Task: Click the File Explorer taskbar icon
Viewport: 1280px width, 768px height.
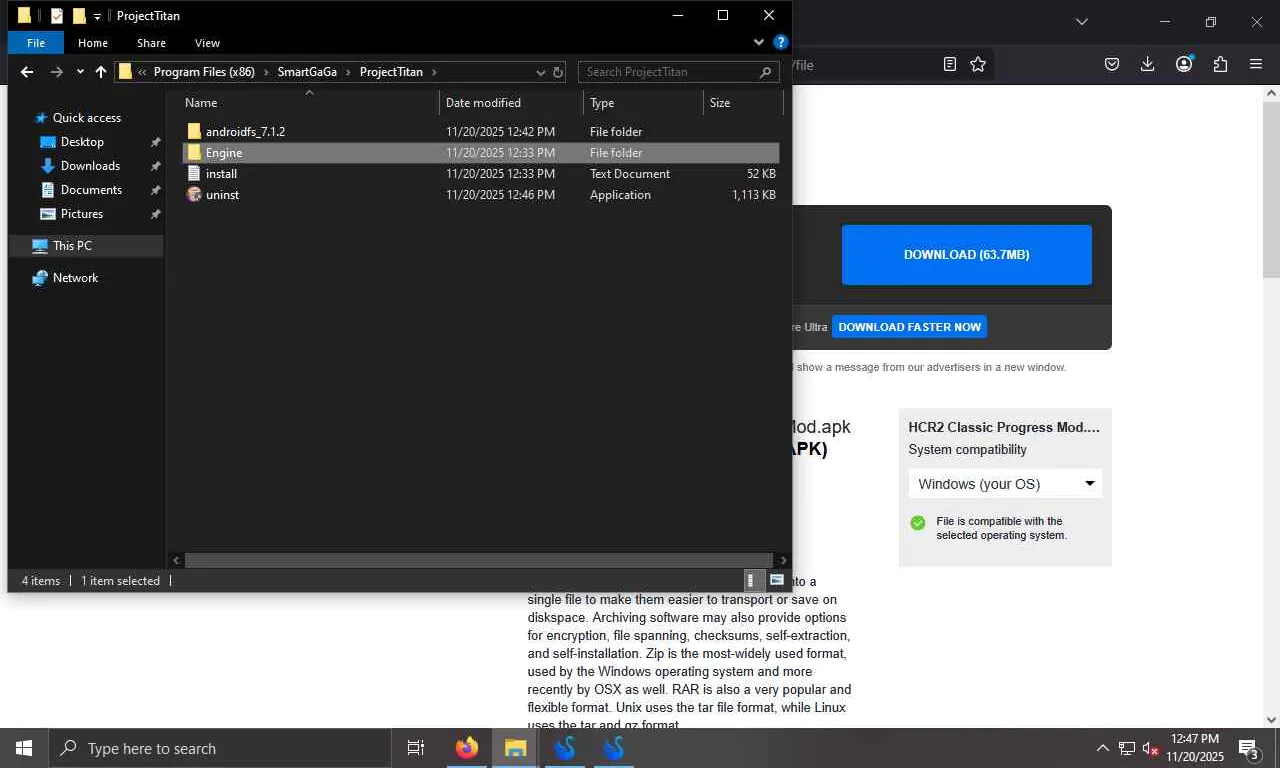Action: point(515,748)
